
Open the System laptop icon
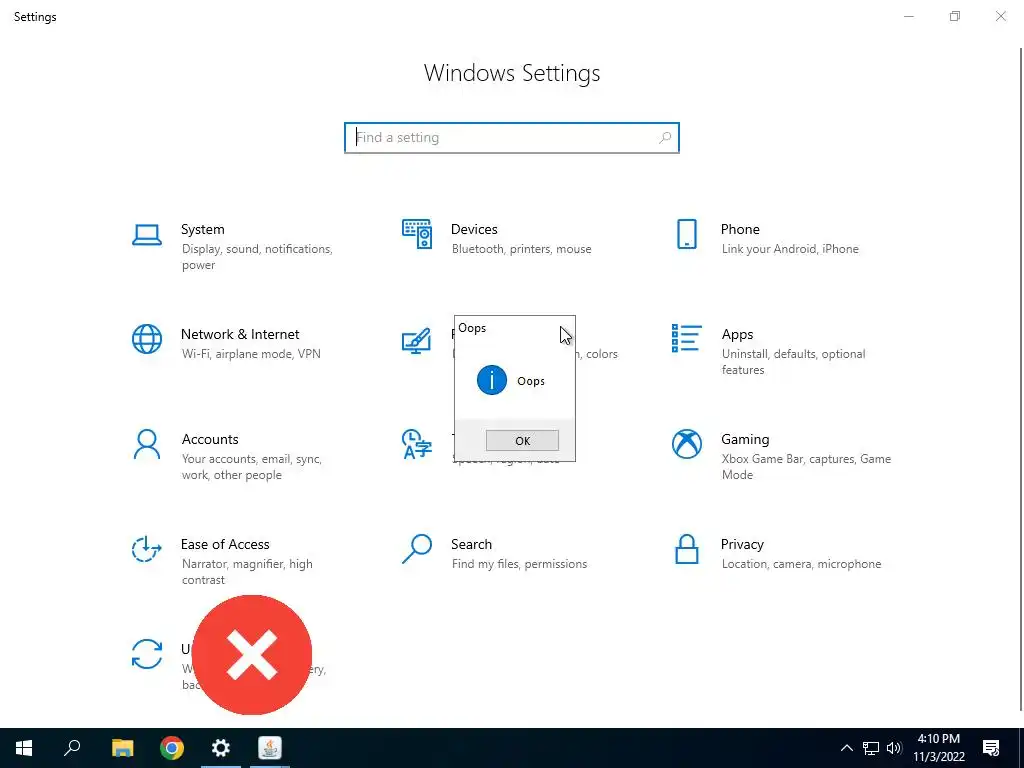tap(147, 234)
